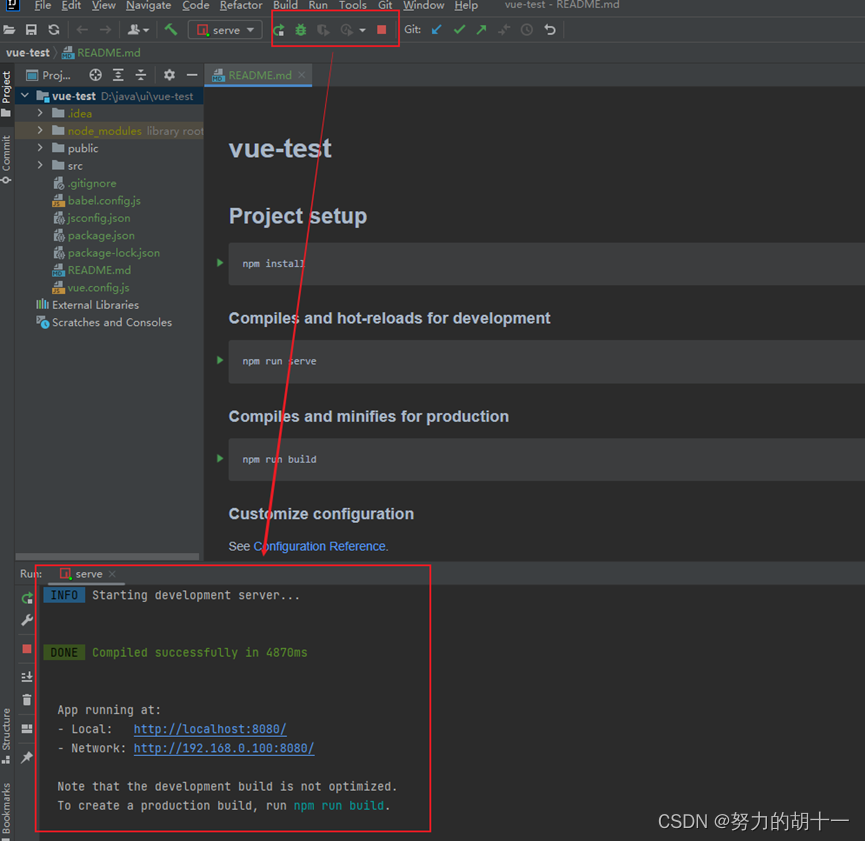
Task: Click Scroll to End icon in Run panel
Action: 26,677
